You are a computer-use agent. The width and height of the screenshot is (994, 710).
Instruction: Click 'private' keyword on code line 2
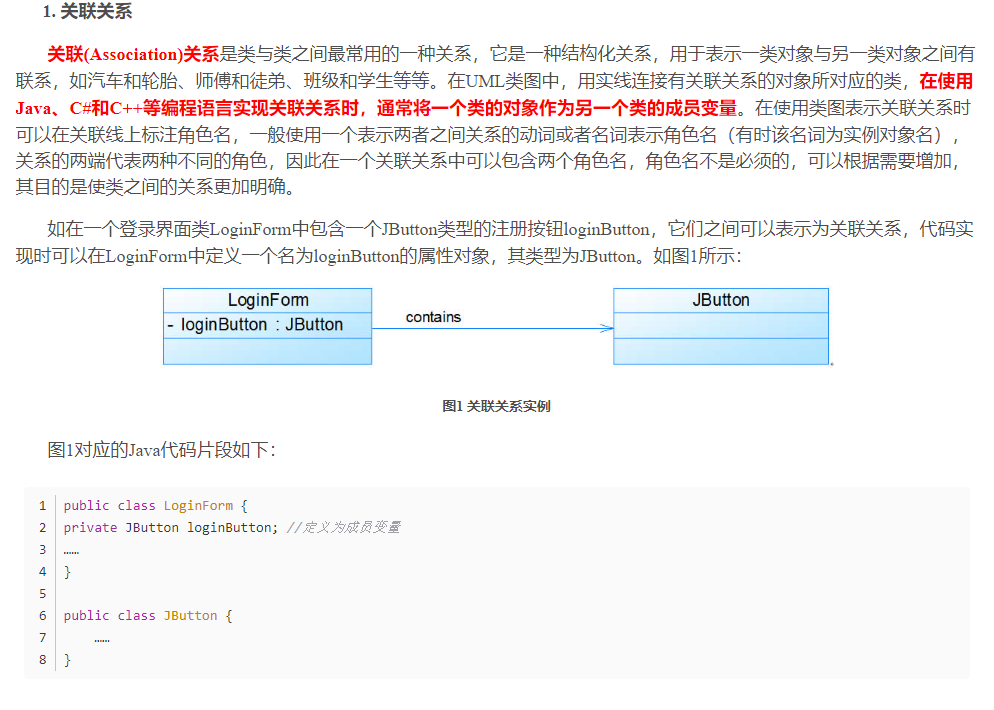tap(90, 527)
